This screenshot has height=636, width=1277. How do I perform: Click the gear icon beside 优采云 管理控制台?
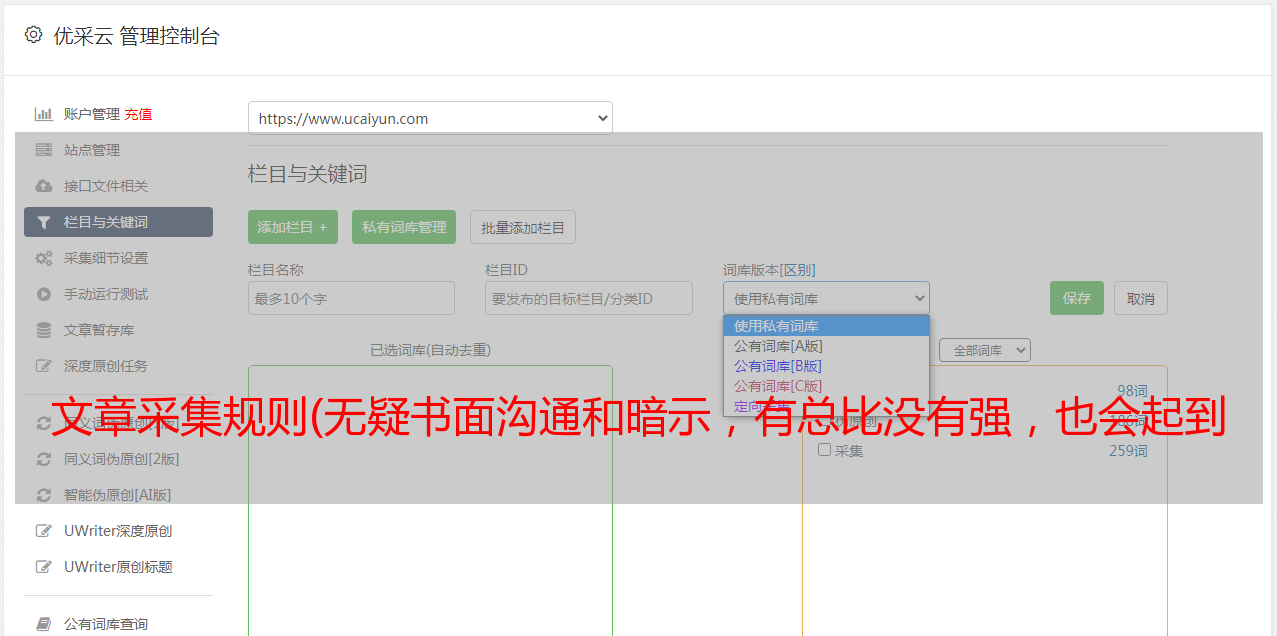point(33,35)
